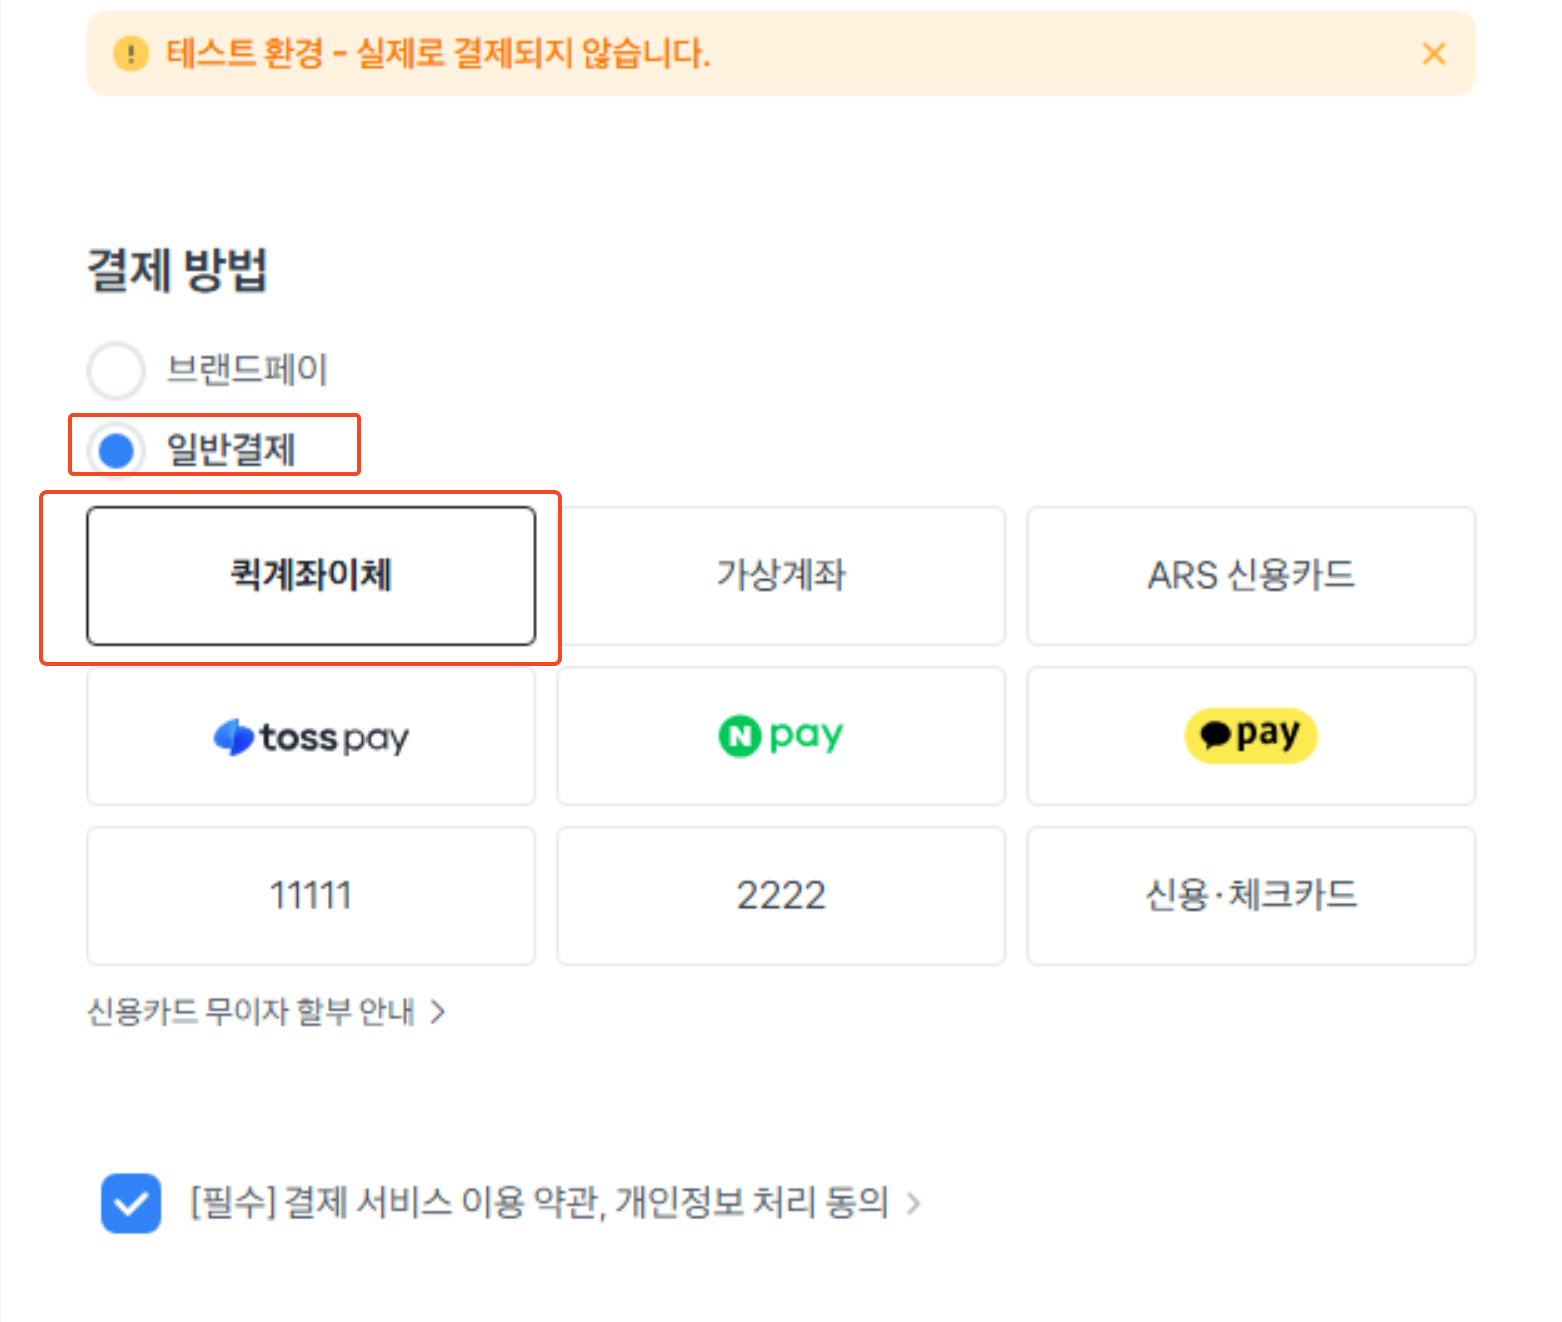Select ARS 신용카드 payment option
This screenshot has width=1562, height=1322.
[x=1251, y=576]
